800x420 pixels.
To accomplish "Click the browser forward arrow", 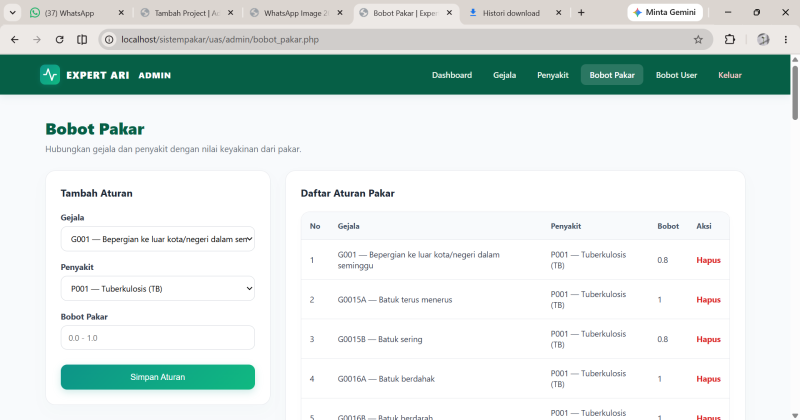I will click(37, 39).
